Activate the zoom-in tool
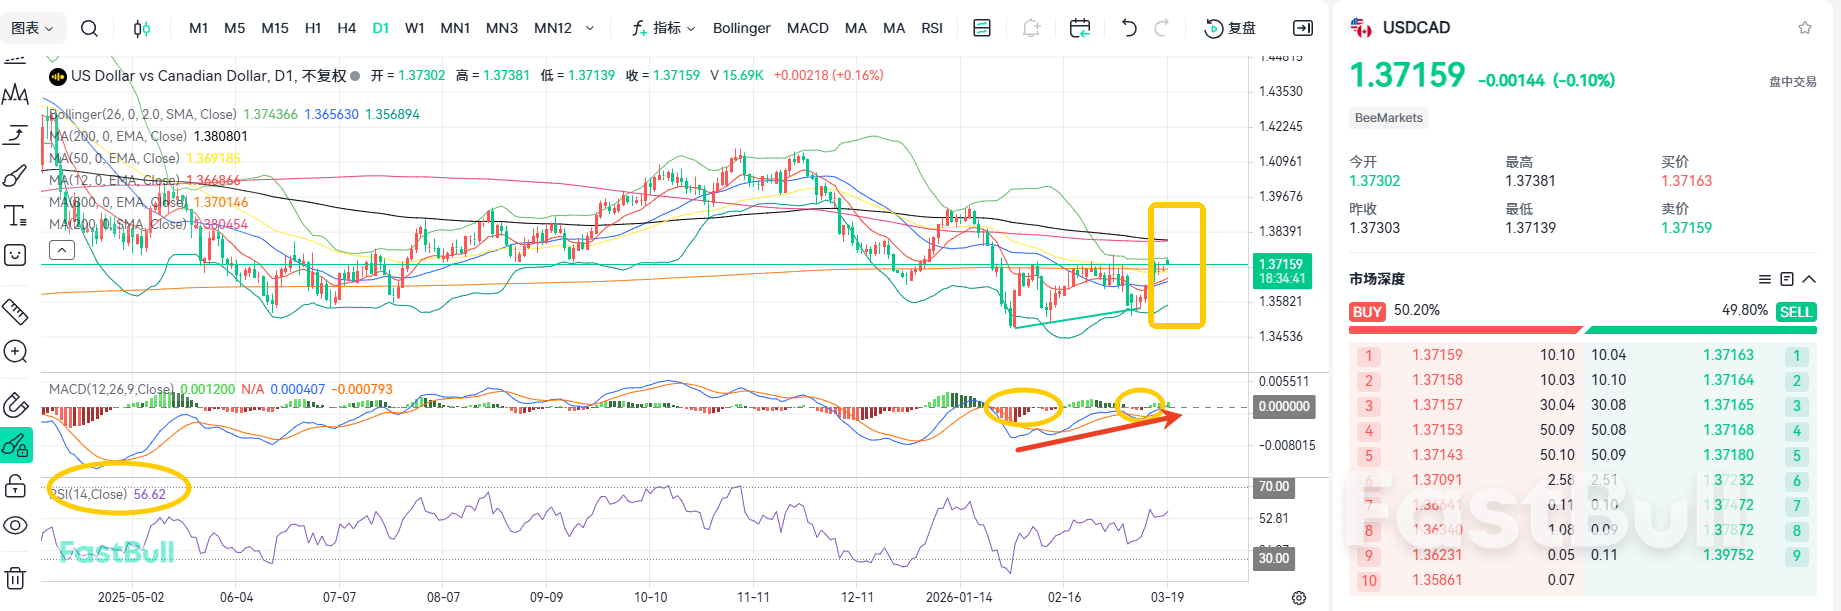Viewport: 1841px width, 611px height. pyautogui.click(x=15, y=351)
